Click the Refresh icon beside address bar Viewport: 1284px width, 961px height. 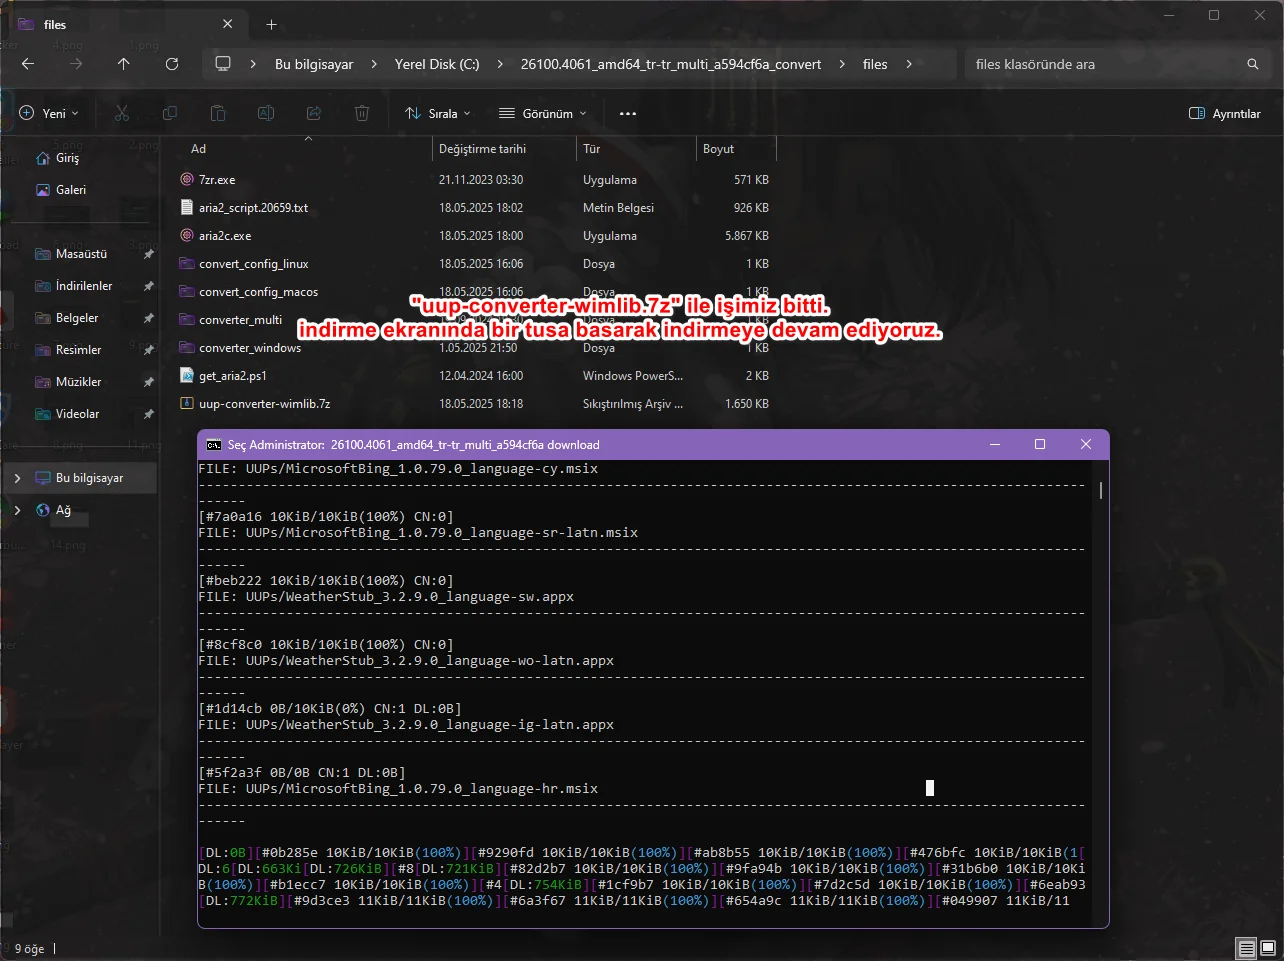[x=172, y=64]
